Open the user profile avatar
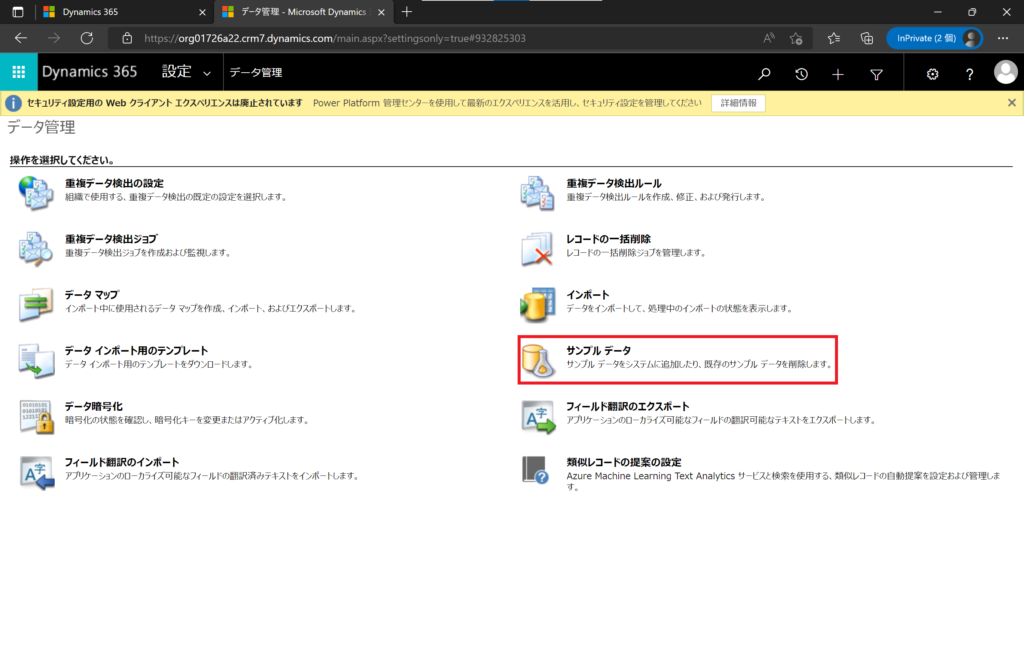The height and width of the screenshot is (653, 1024). pos(1005,73)
